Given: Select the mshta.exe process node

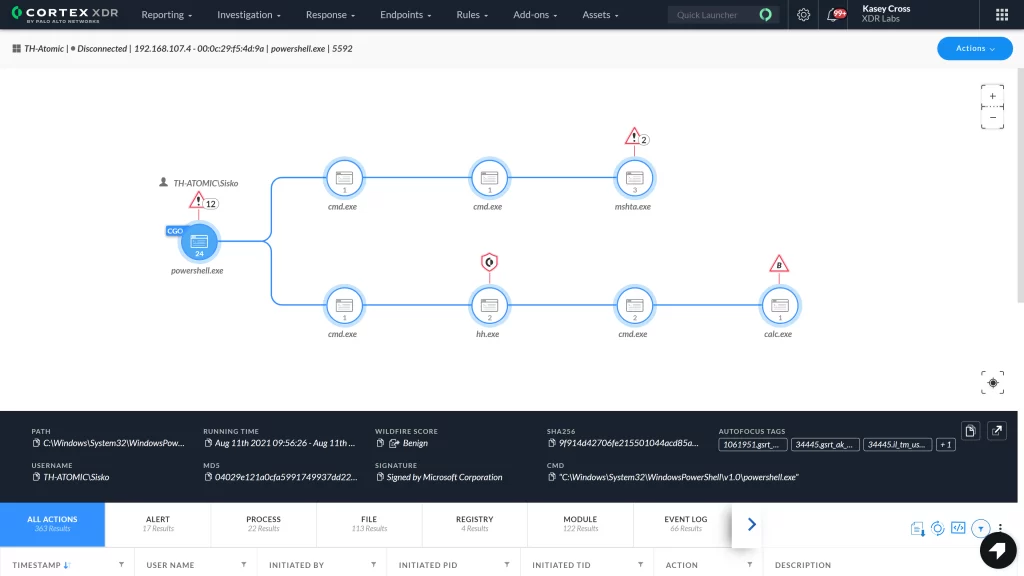Looking at the screenshot, I should (x=632, y=179).
